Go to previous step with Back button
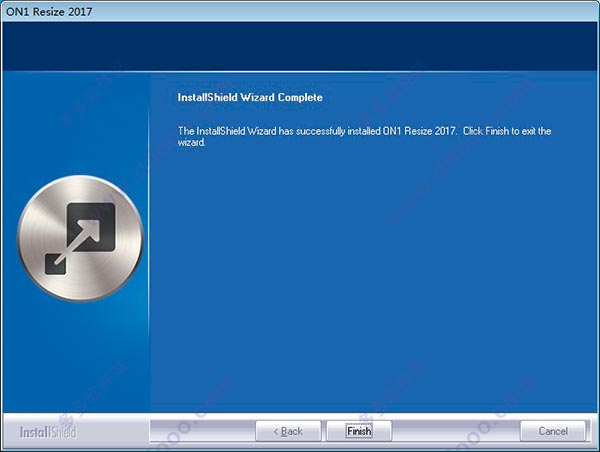Viewport: 600px width, 452px height. click(288, 431)
